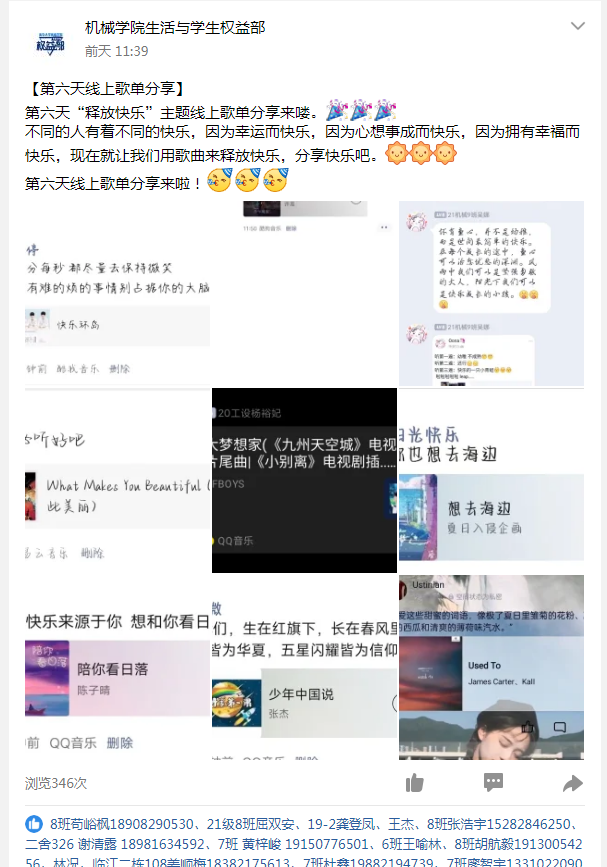Open the comments speech-bubble icon

[493, 782]
